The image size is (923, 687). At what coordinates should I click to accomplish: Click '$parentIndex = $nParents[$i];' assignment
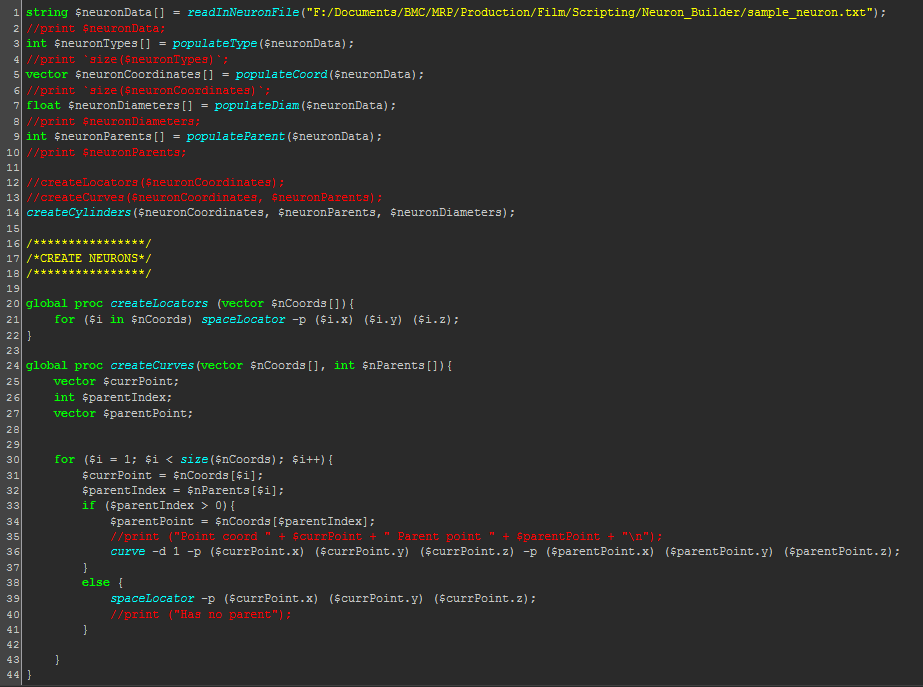click(183, 490)
